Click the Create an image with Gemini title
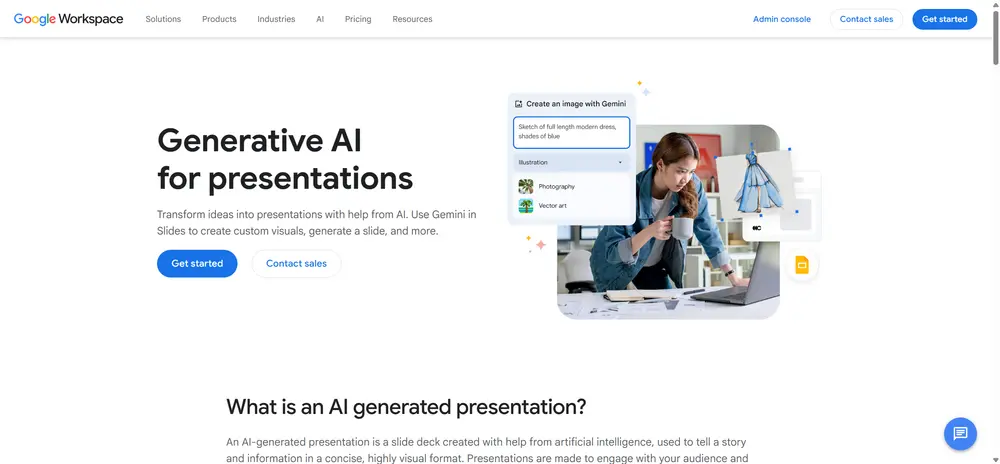Screen dimensions: 1000x464 pos(576,103)
